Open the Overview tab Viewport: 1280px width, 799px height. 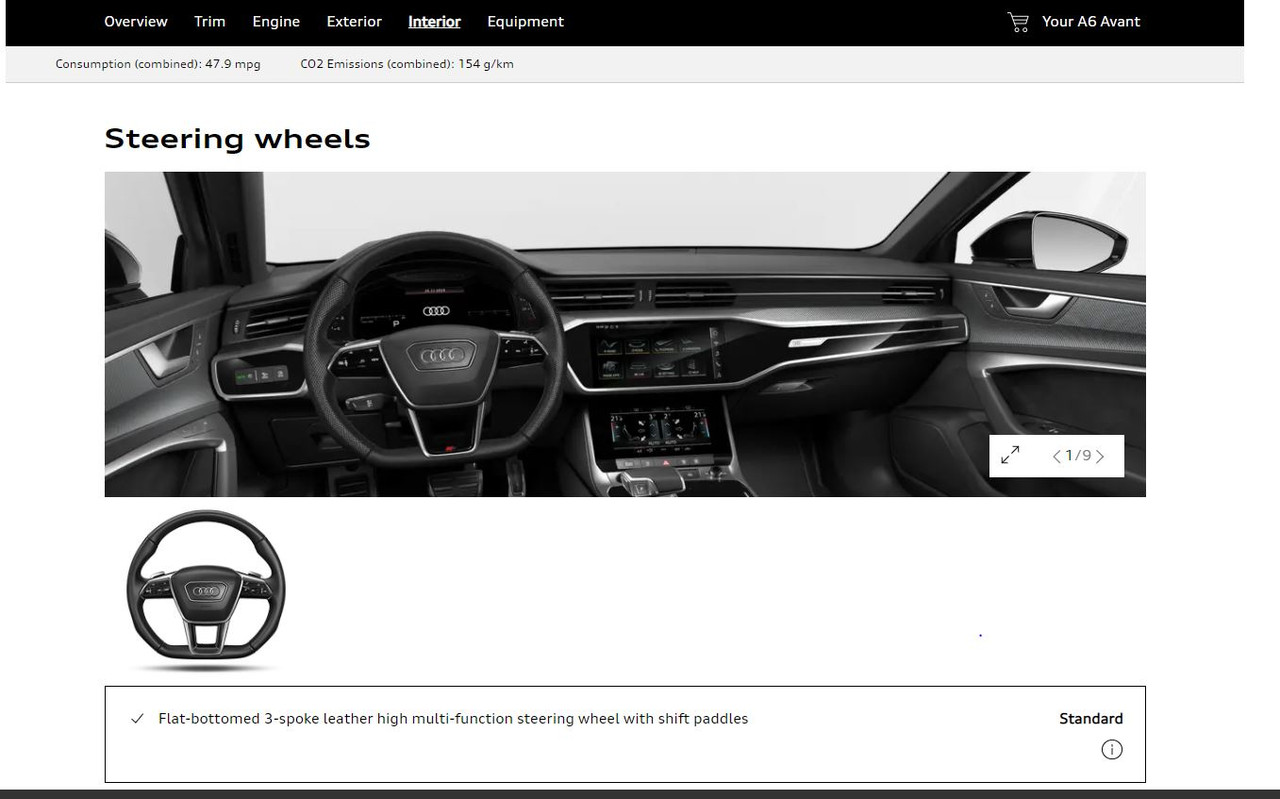click(136, 21)
